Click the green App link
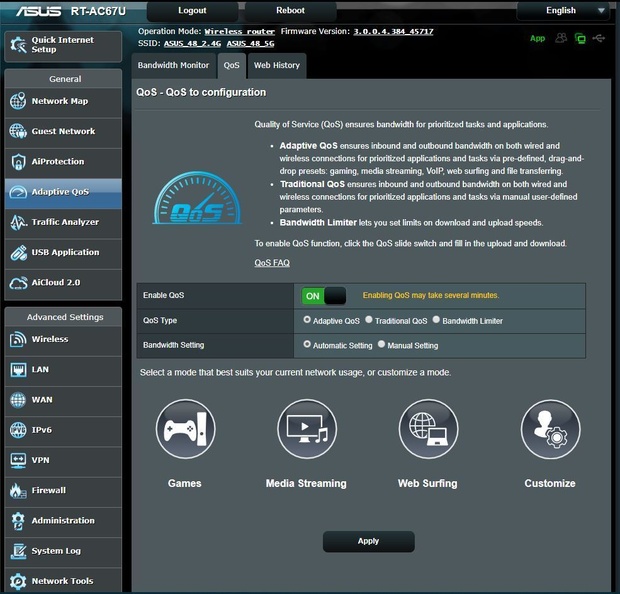The width and height of the screenshot is (620, 594). click(x=537, y=38)
